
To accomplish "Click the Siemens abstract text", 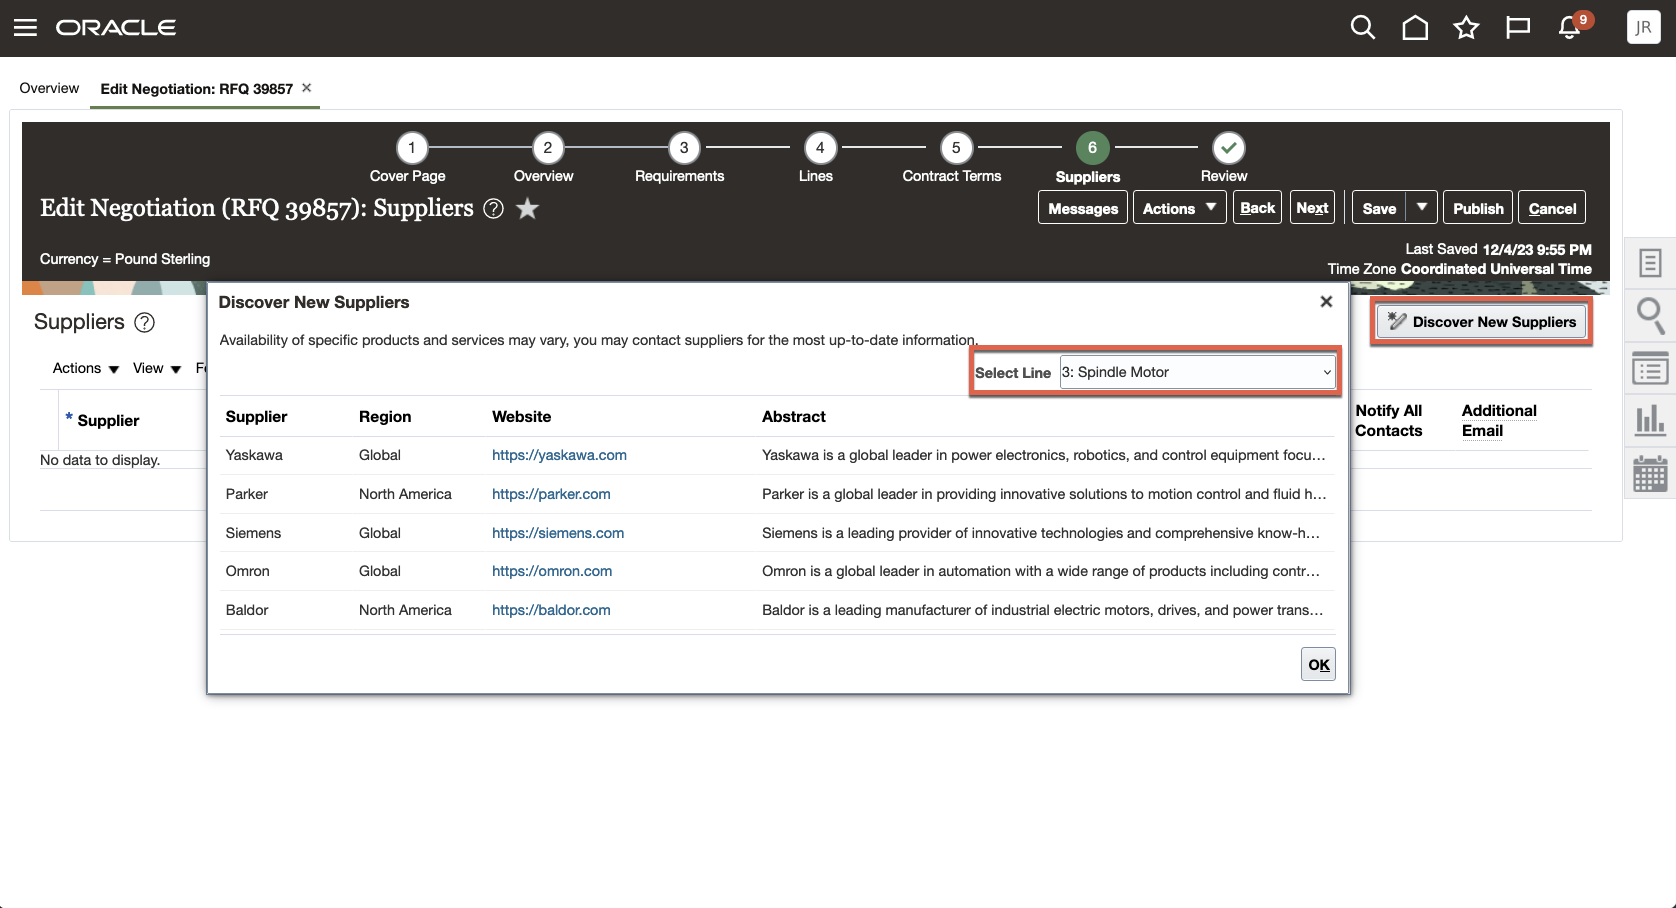I will [1041, 533].
